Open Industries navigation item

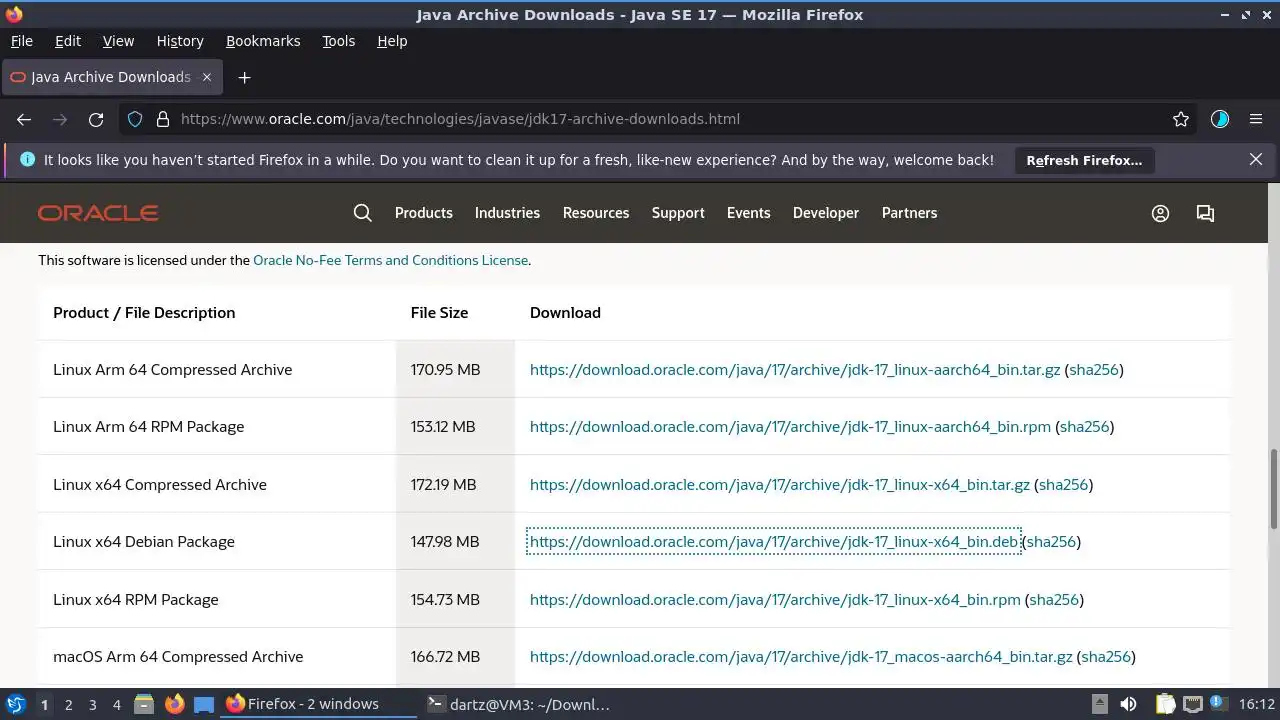pos(507,213)
